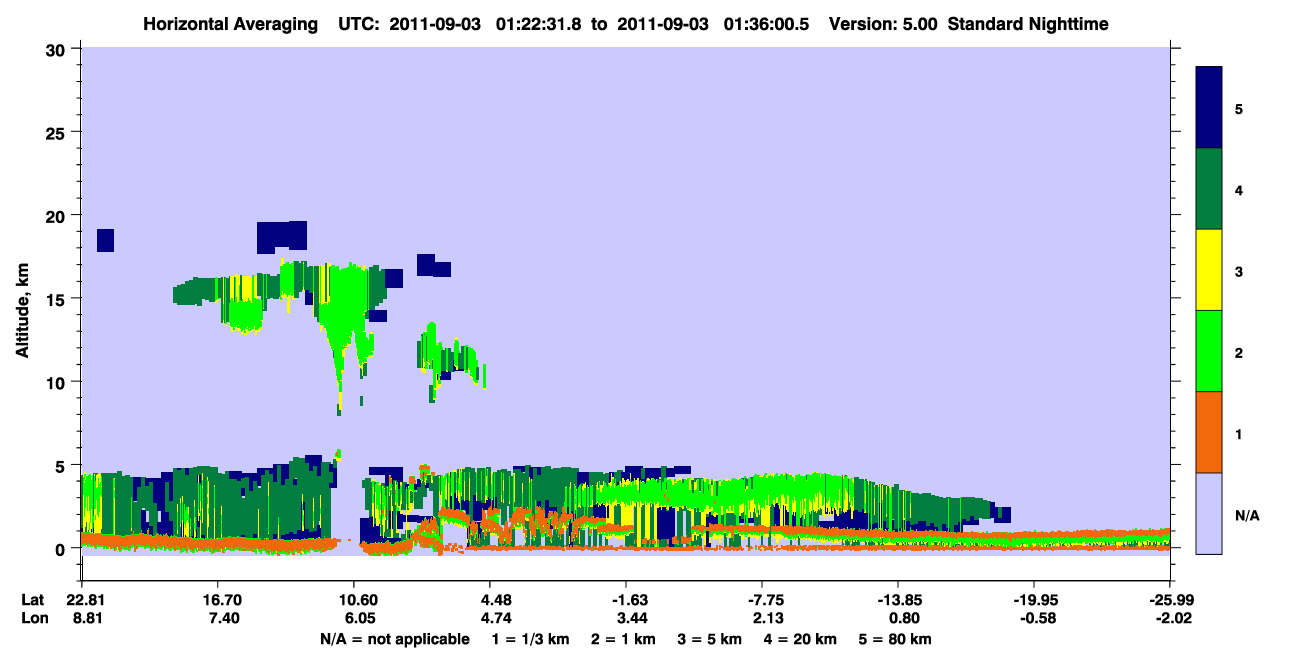
Task: Click colorbar label '1'
Action: point(1239,433)
